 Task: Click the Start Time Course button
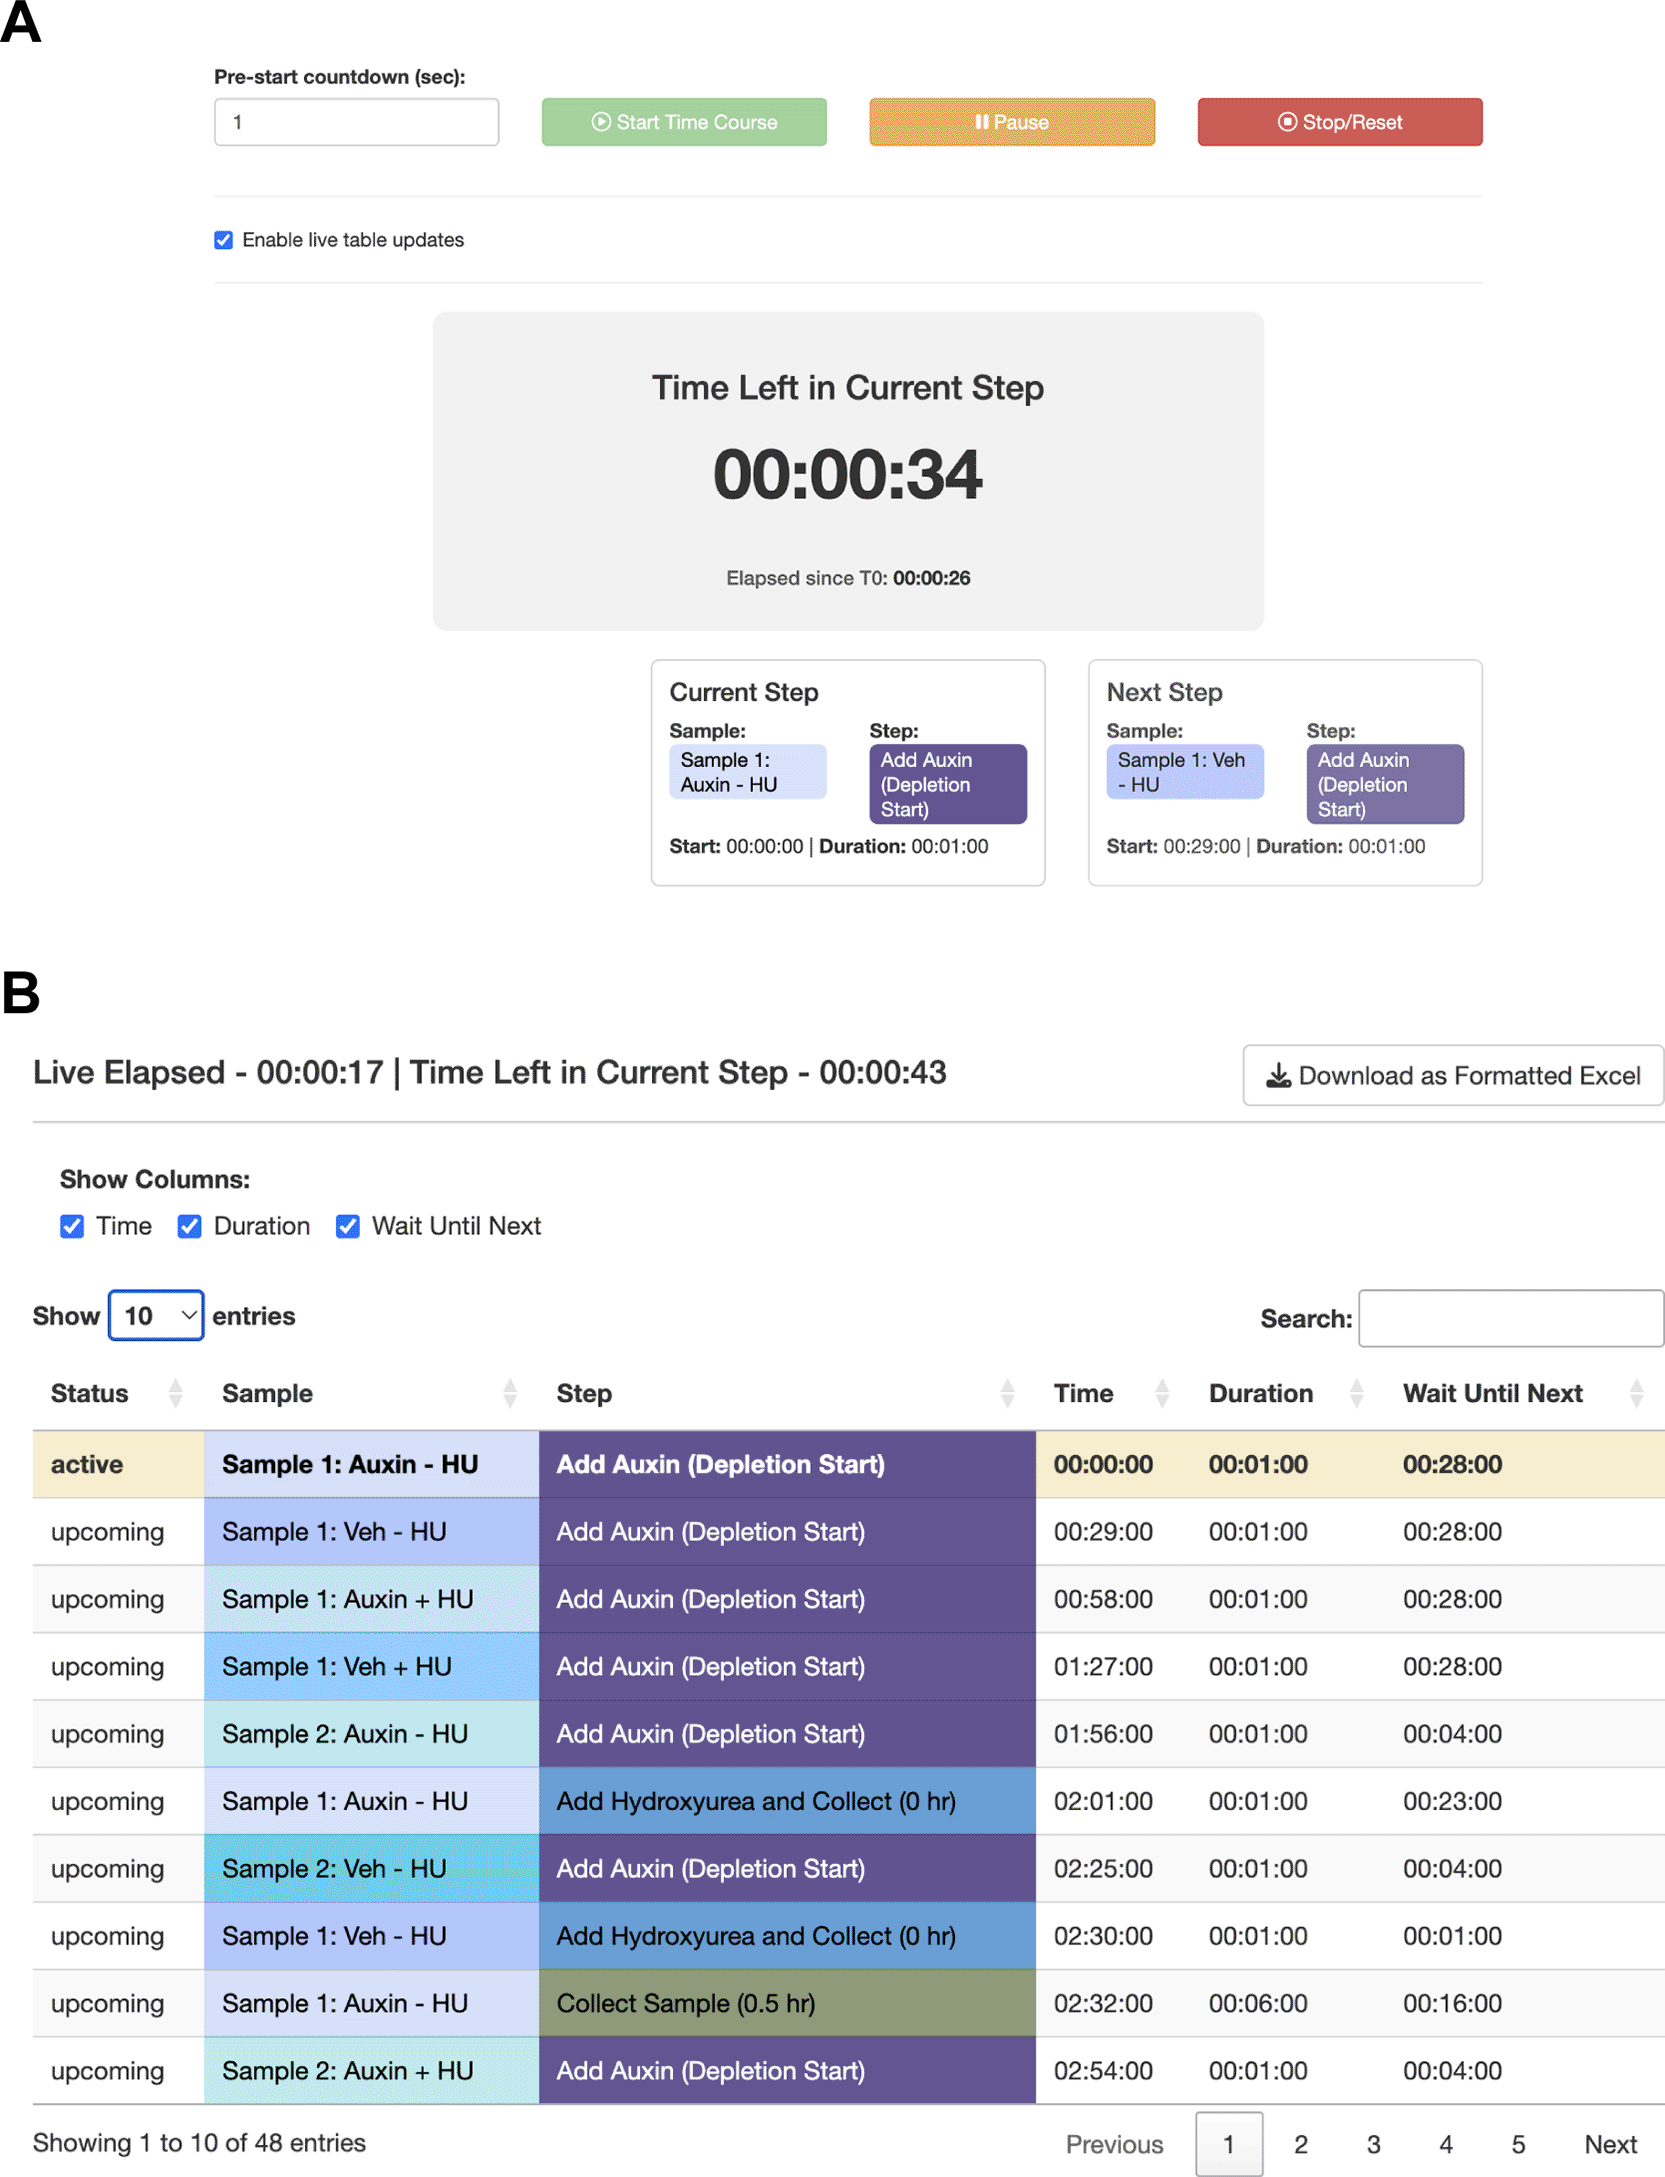pos(683,122)
